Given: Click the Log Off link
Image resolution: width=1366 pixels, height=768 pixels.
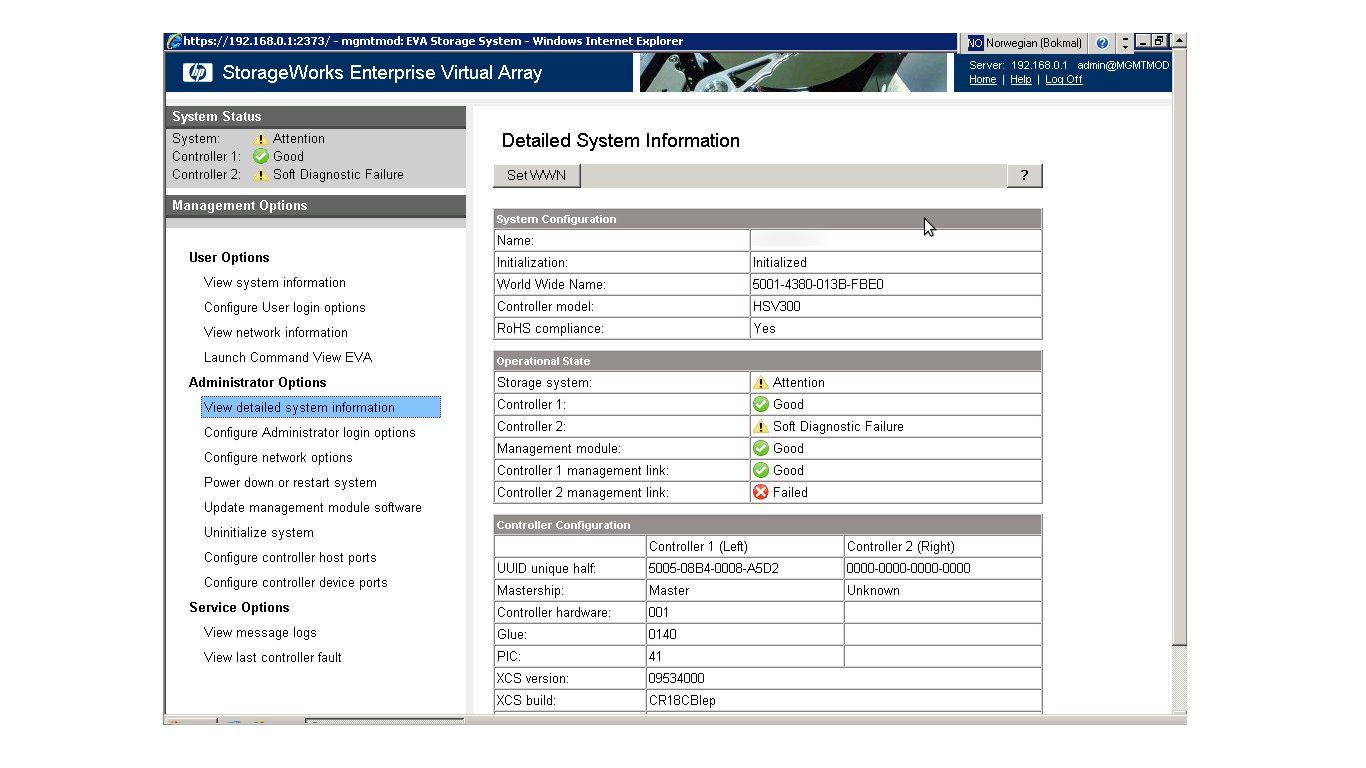Looking at the screenshot, I should [1064, 79].
